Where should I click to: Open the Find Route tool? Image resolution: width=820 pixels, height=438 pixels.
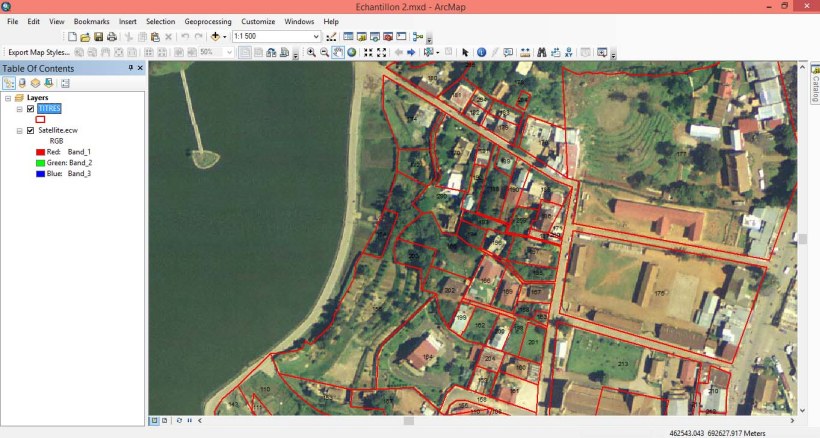click(x=555, y=52)
